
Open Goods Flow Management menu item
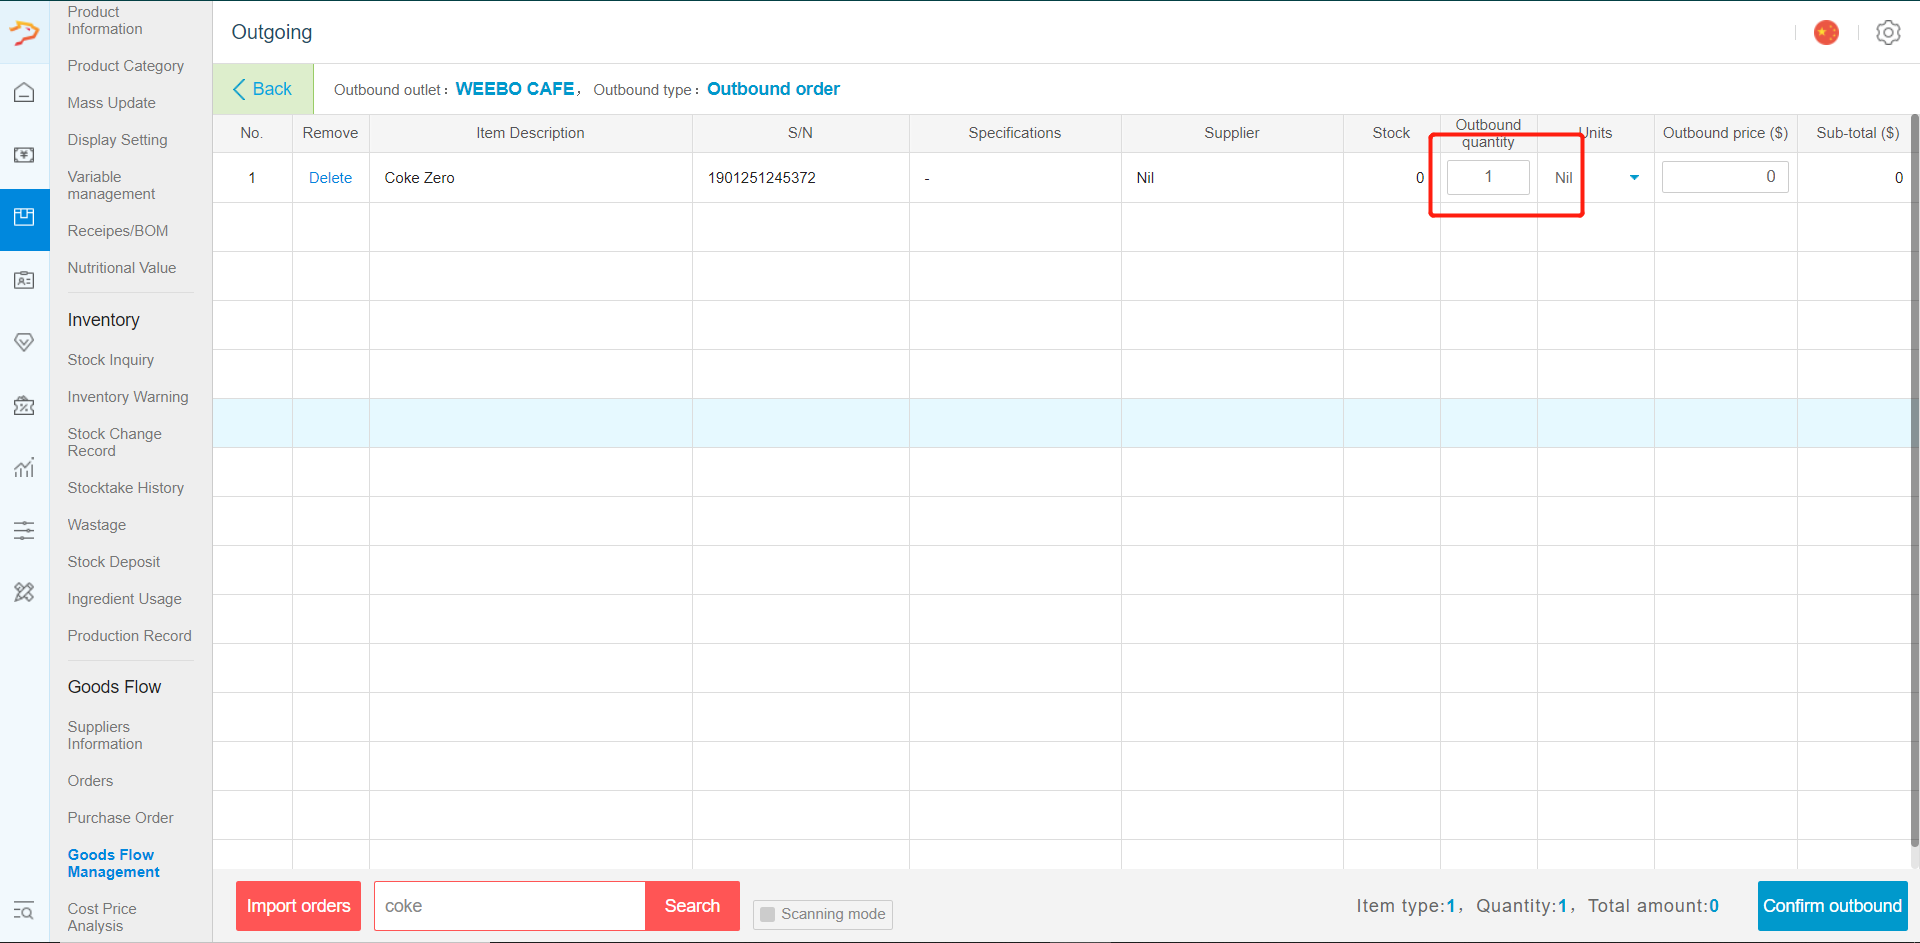(x=113, y=863)
